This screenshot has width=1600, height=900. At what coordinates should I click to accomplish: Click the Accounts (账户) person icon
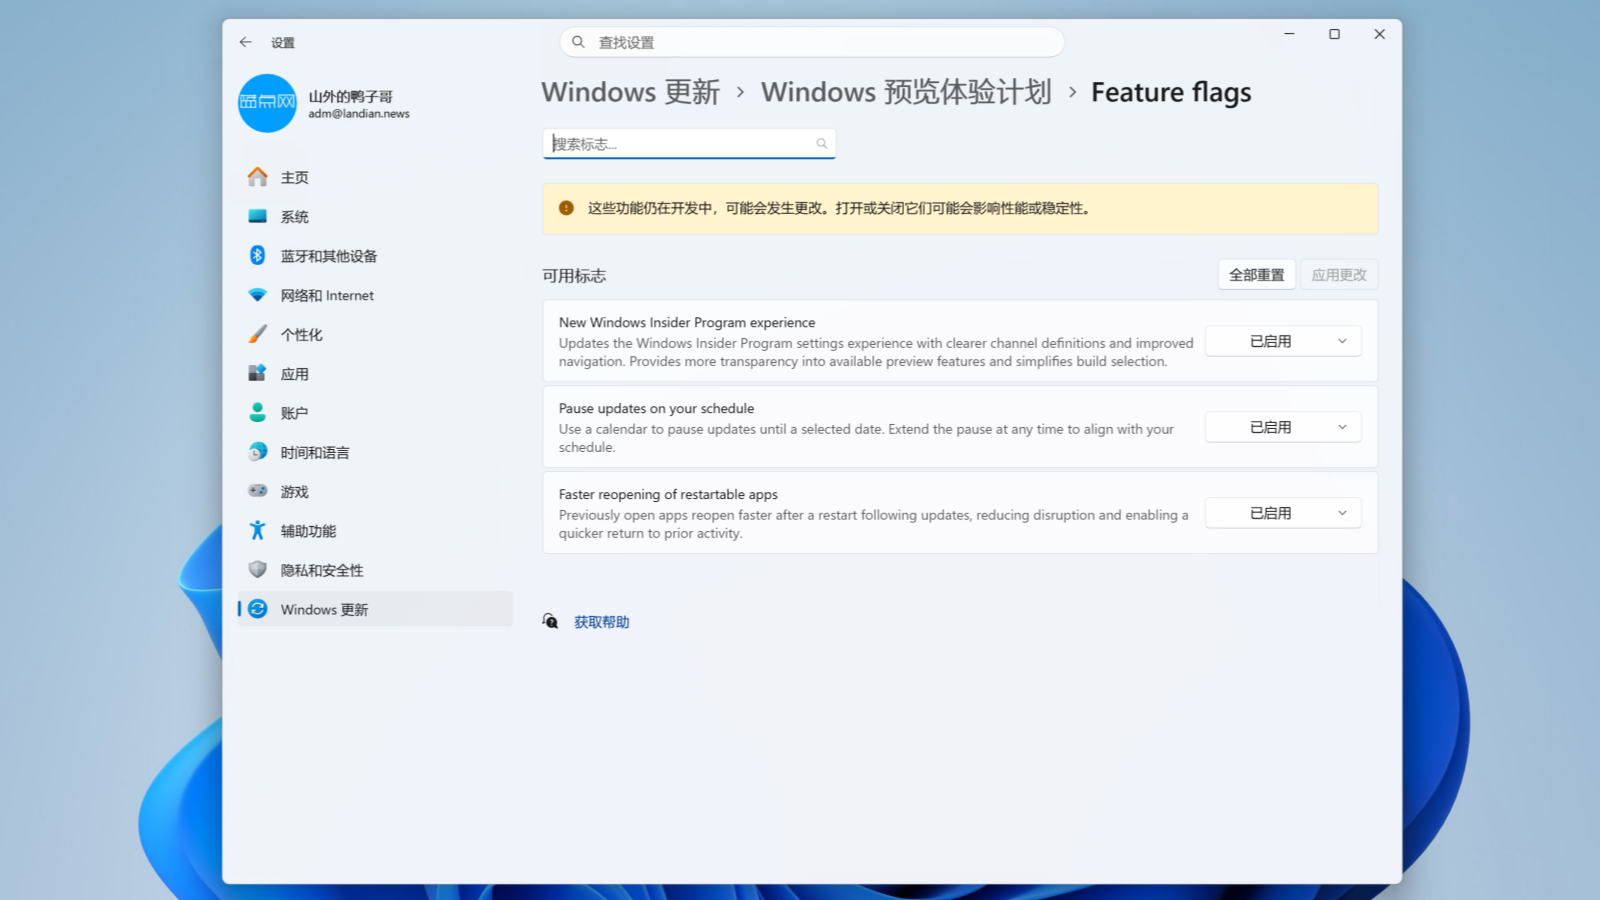tap(257, 413)
